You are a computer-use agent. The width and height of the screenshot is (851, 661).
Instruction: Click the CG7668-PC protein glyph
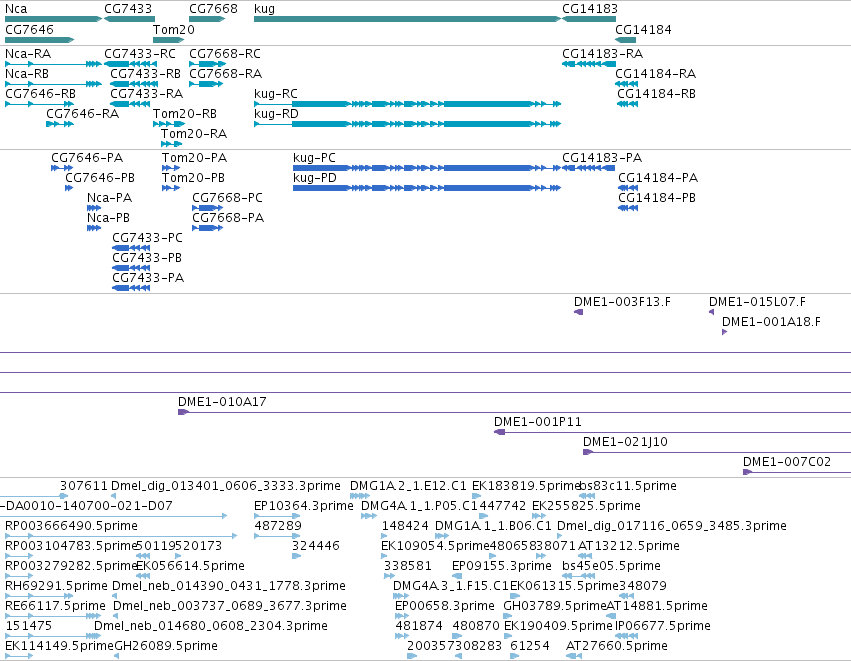(207, 208)
